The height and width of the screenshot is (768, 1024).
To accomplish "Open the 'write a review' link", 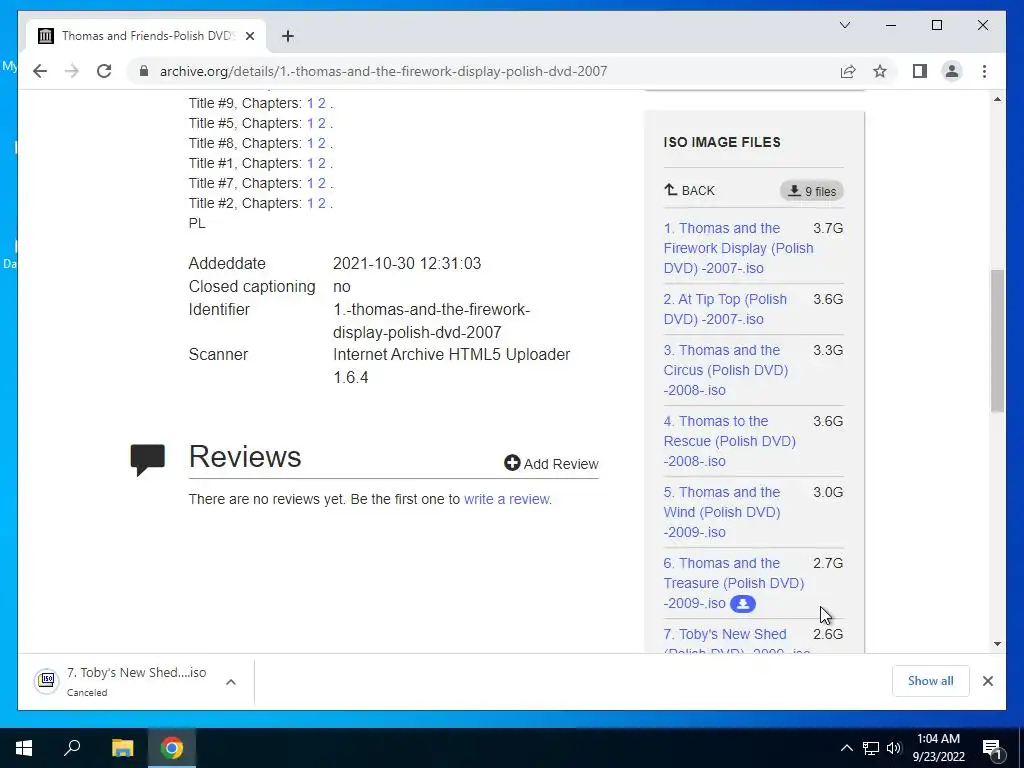I will click(x=507, y=499).
